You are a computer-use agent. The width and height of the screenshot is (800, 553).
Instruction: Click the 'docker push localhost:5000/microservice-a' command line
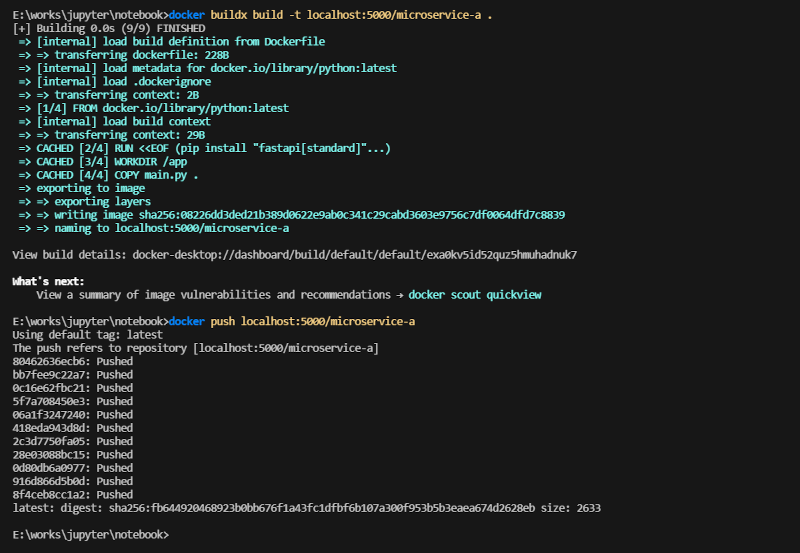[214, 321]
